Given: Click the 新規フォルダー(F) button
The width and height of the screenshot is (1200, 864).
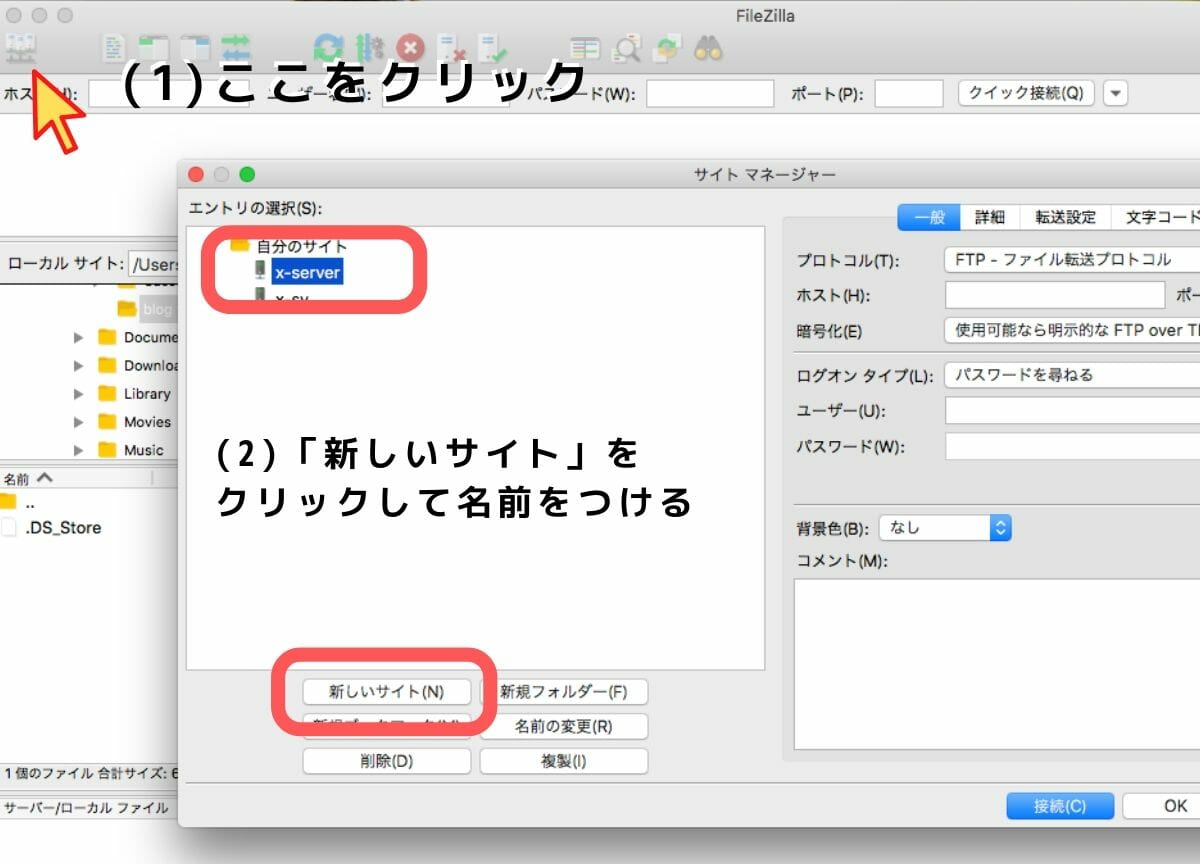Looking at the screenshot, I should coord(564,692).
